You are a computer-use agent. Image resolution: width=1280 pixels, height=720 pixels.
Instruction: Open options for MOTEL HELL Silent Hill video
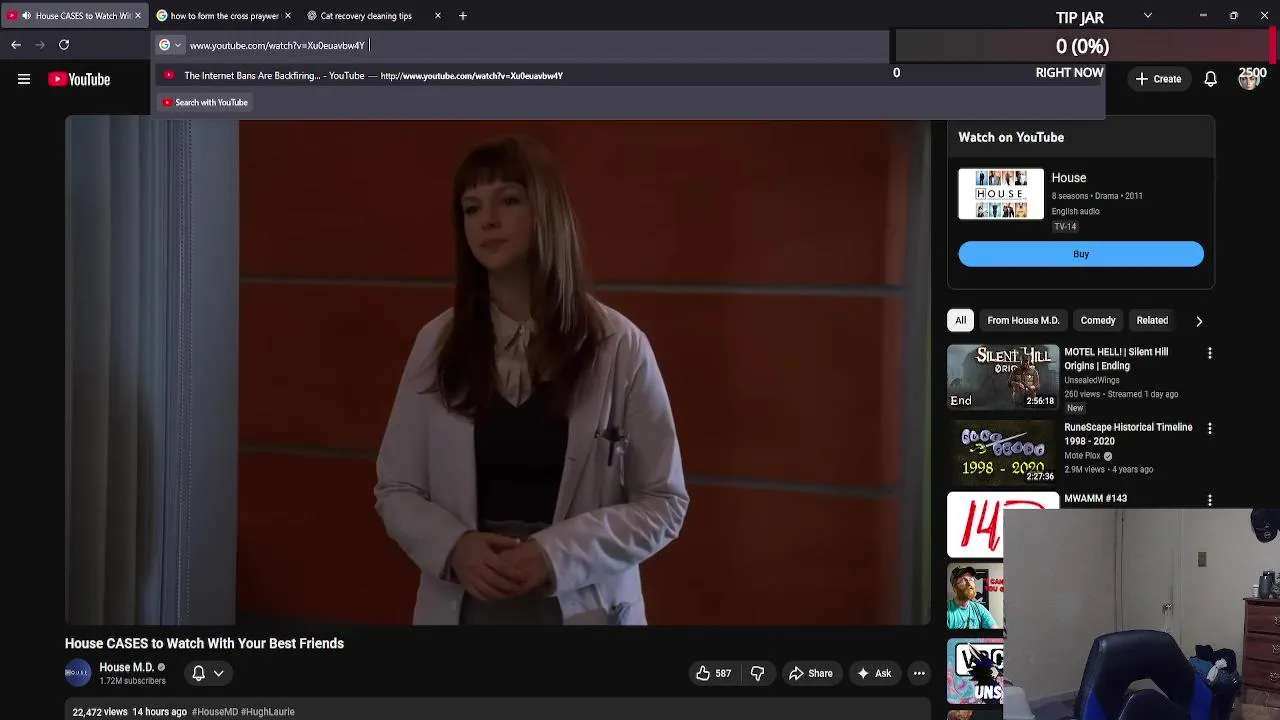pyautogui.click(x=1209, y=353)
